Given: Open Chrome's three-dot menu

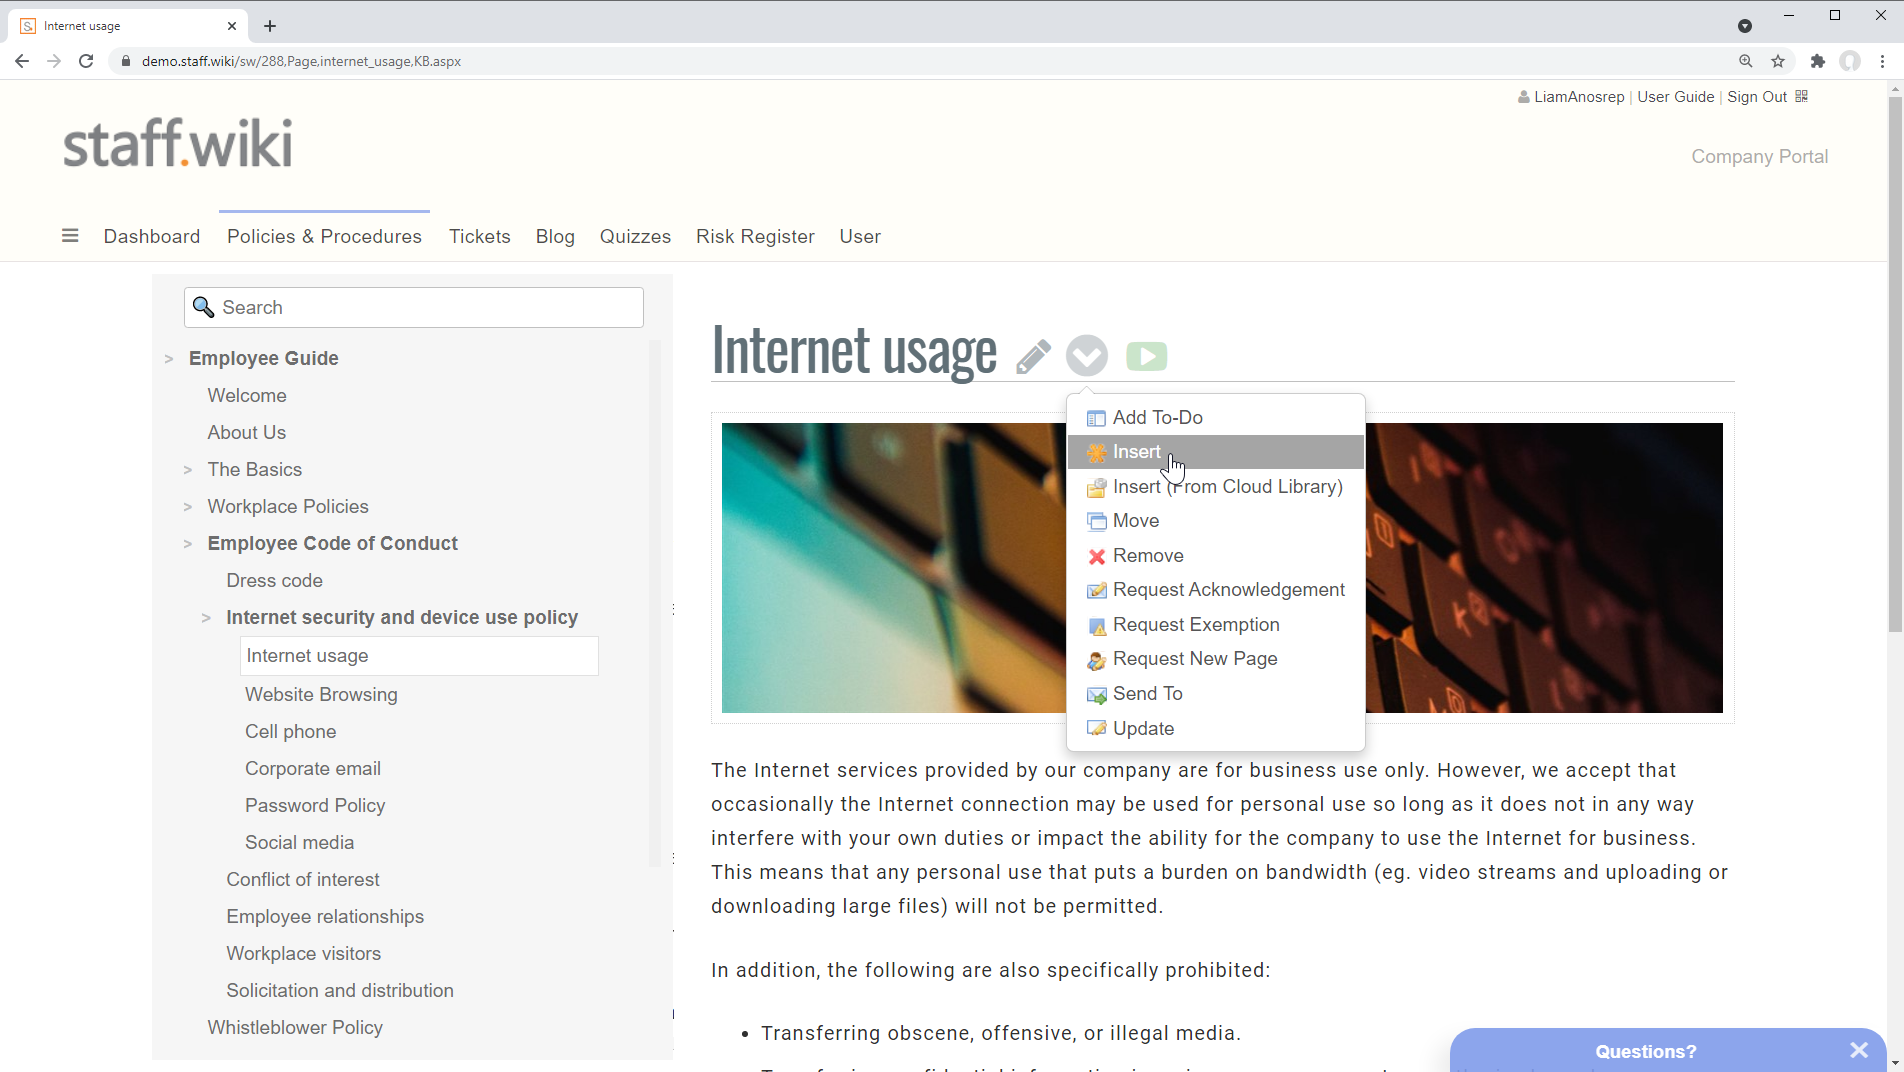Looking at the screenshot, I should 1883,61.
